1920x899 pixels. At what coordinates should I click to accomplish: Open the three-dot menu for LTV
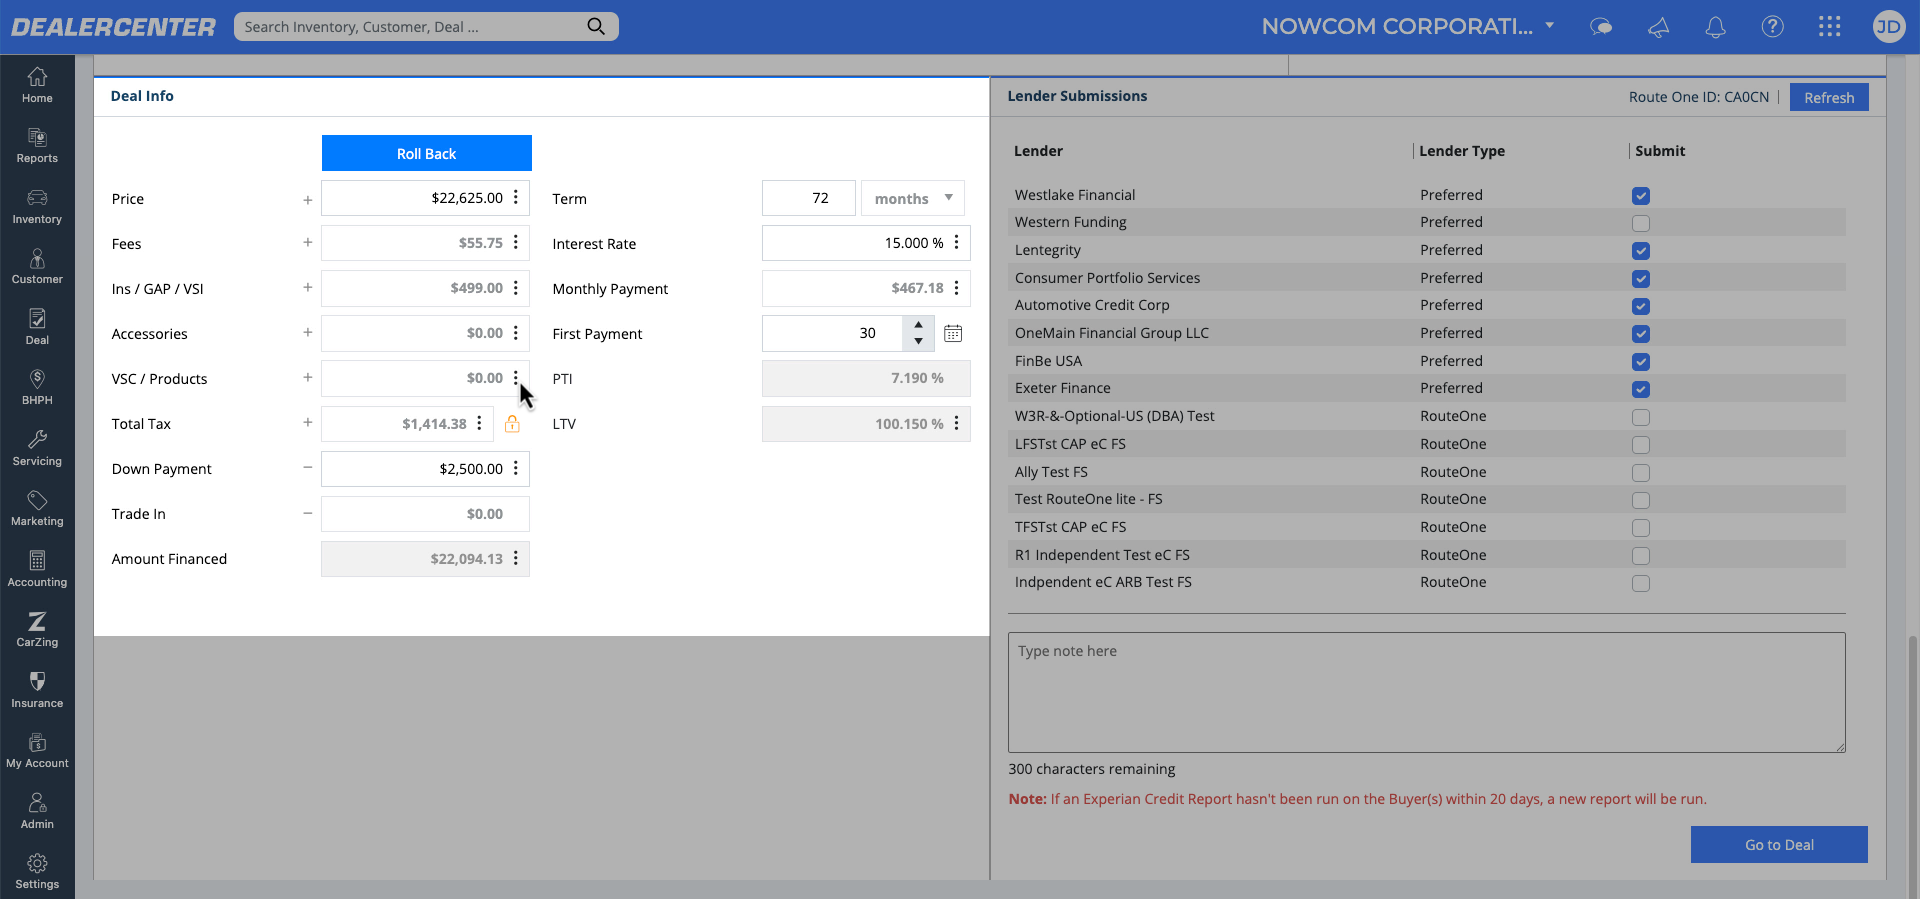(957, 424)
